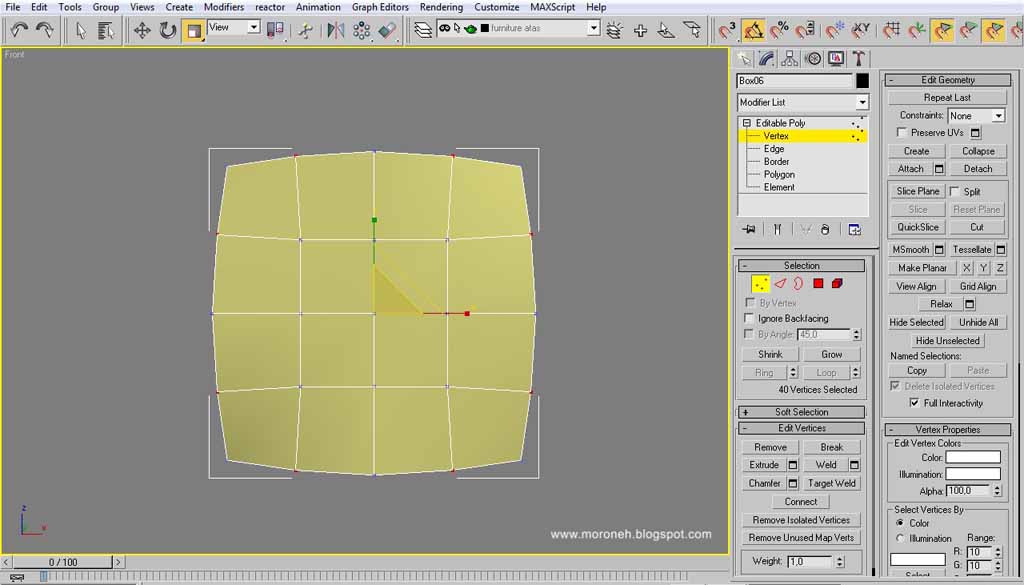Open the Utilities hammer panel icon
Screen dimensions: 1024x585
tap(859, 59)
